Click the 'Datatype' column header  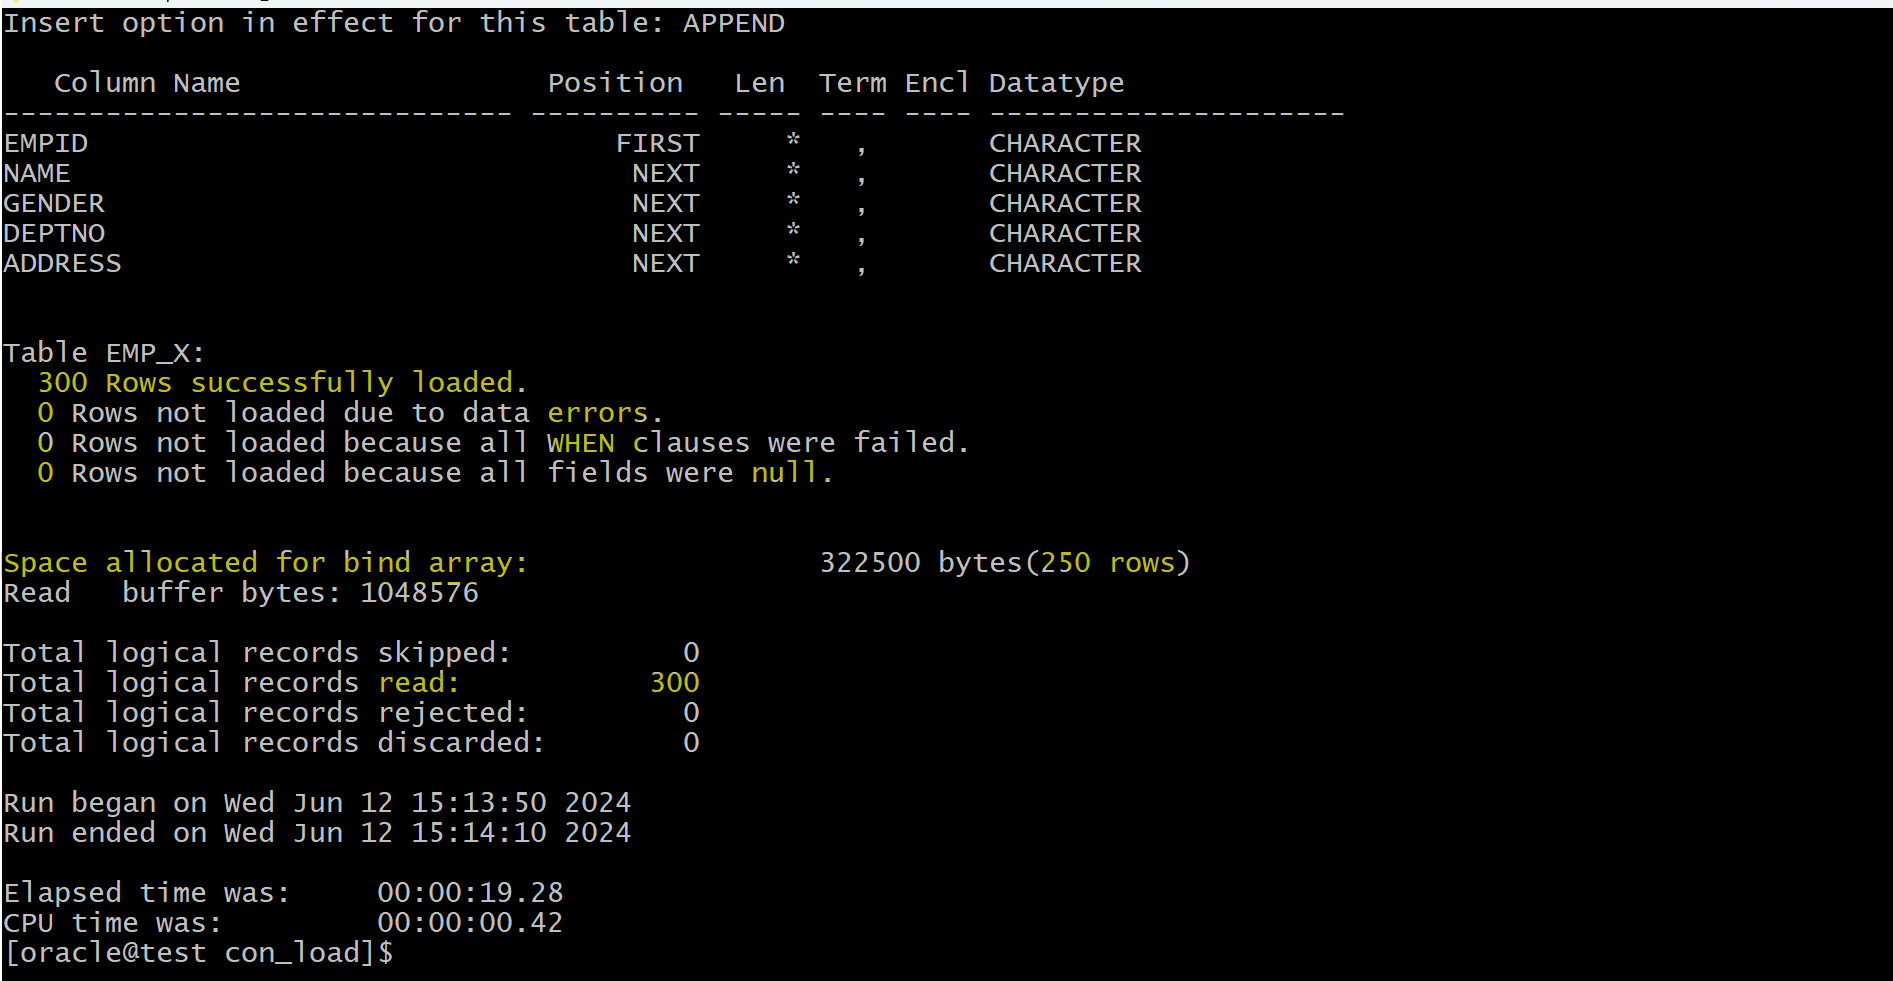click(x=1056, y=83)
